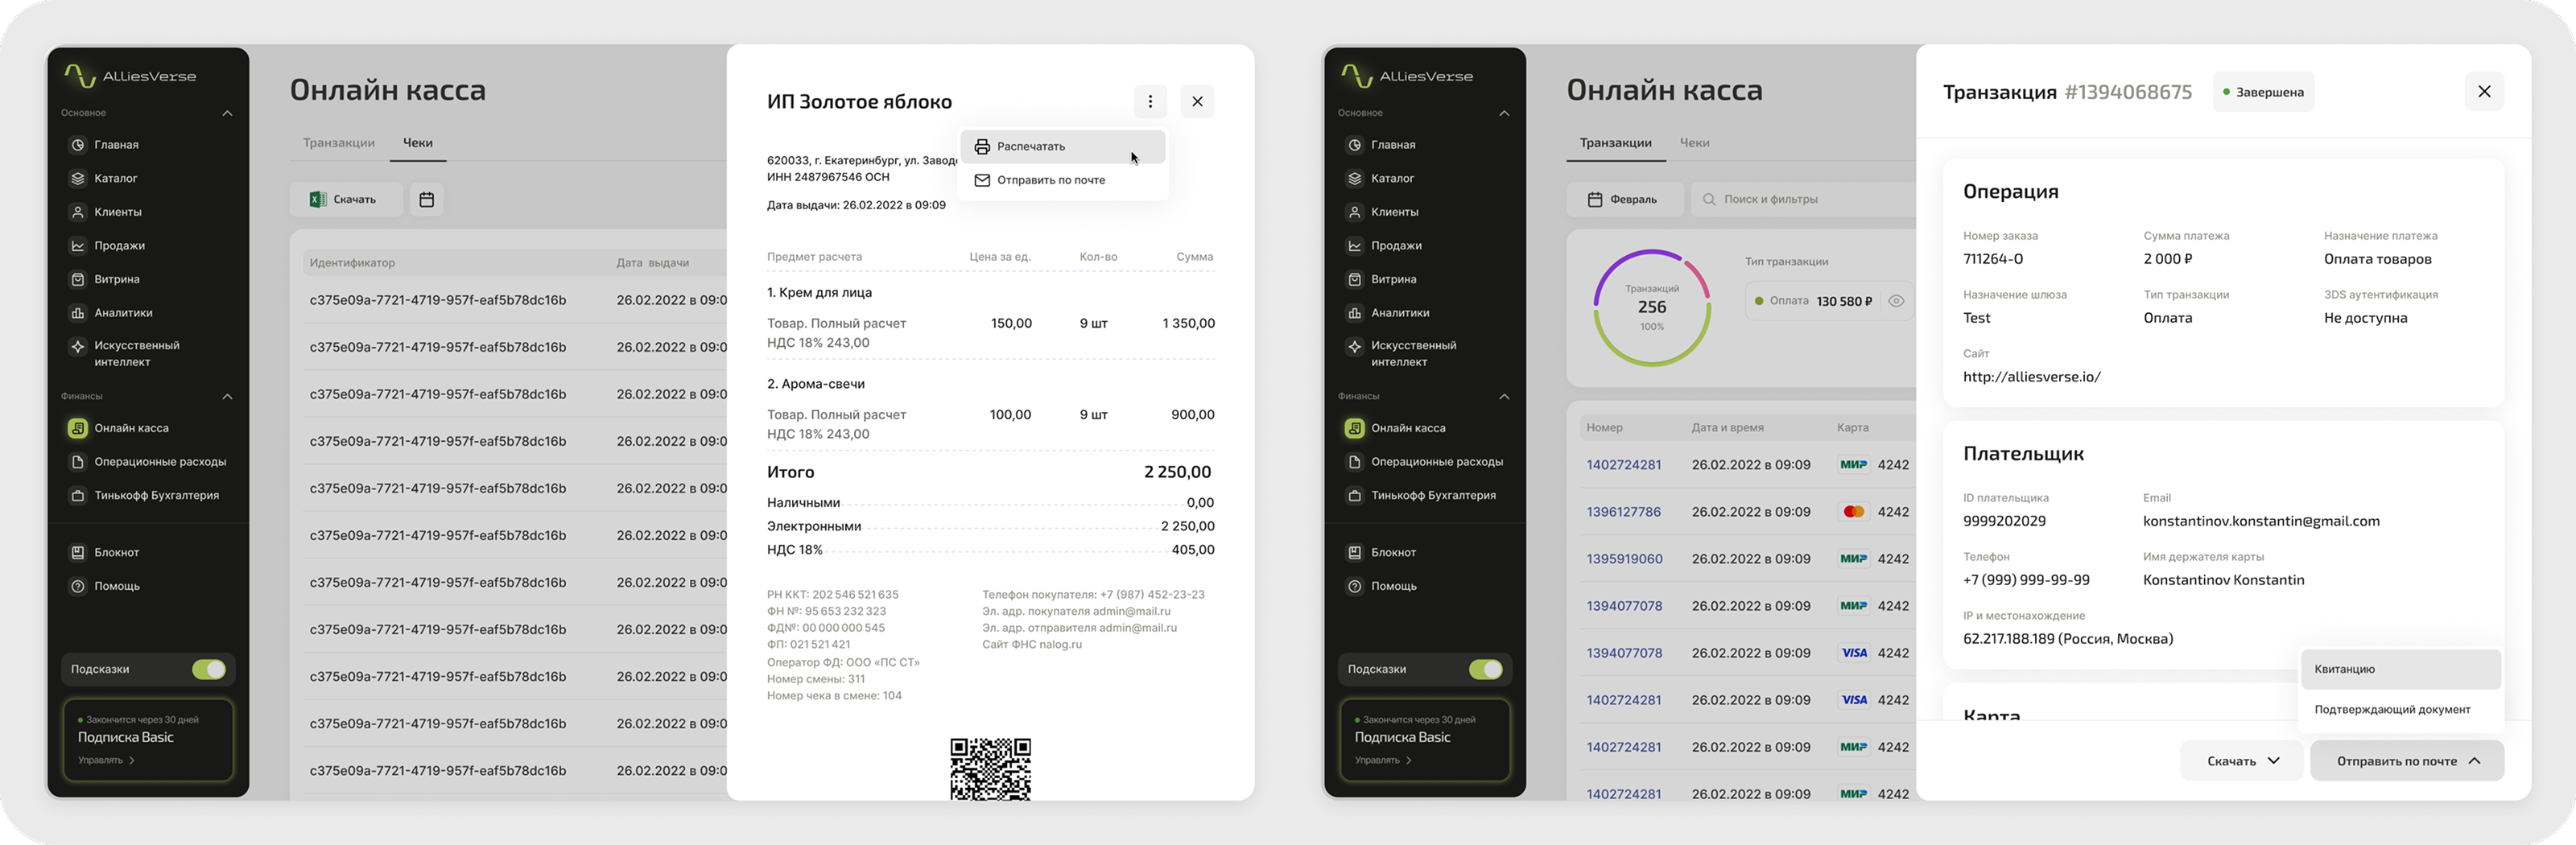Click email konstantinov.konstantin@gmail.com
The image size is (2576, 845).
(2261, 521)
